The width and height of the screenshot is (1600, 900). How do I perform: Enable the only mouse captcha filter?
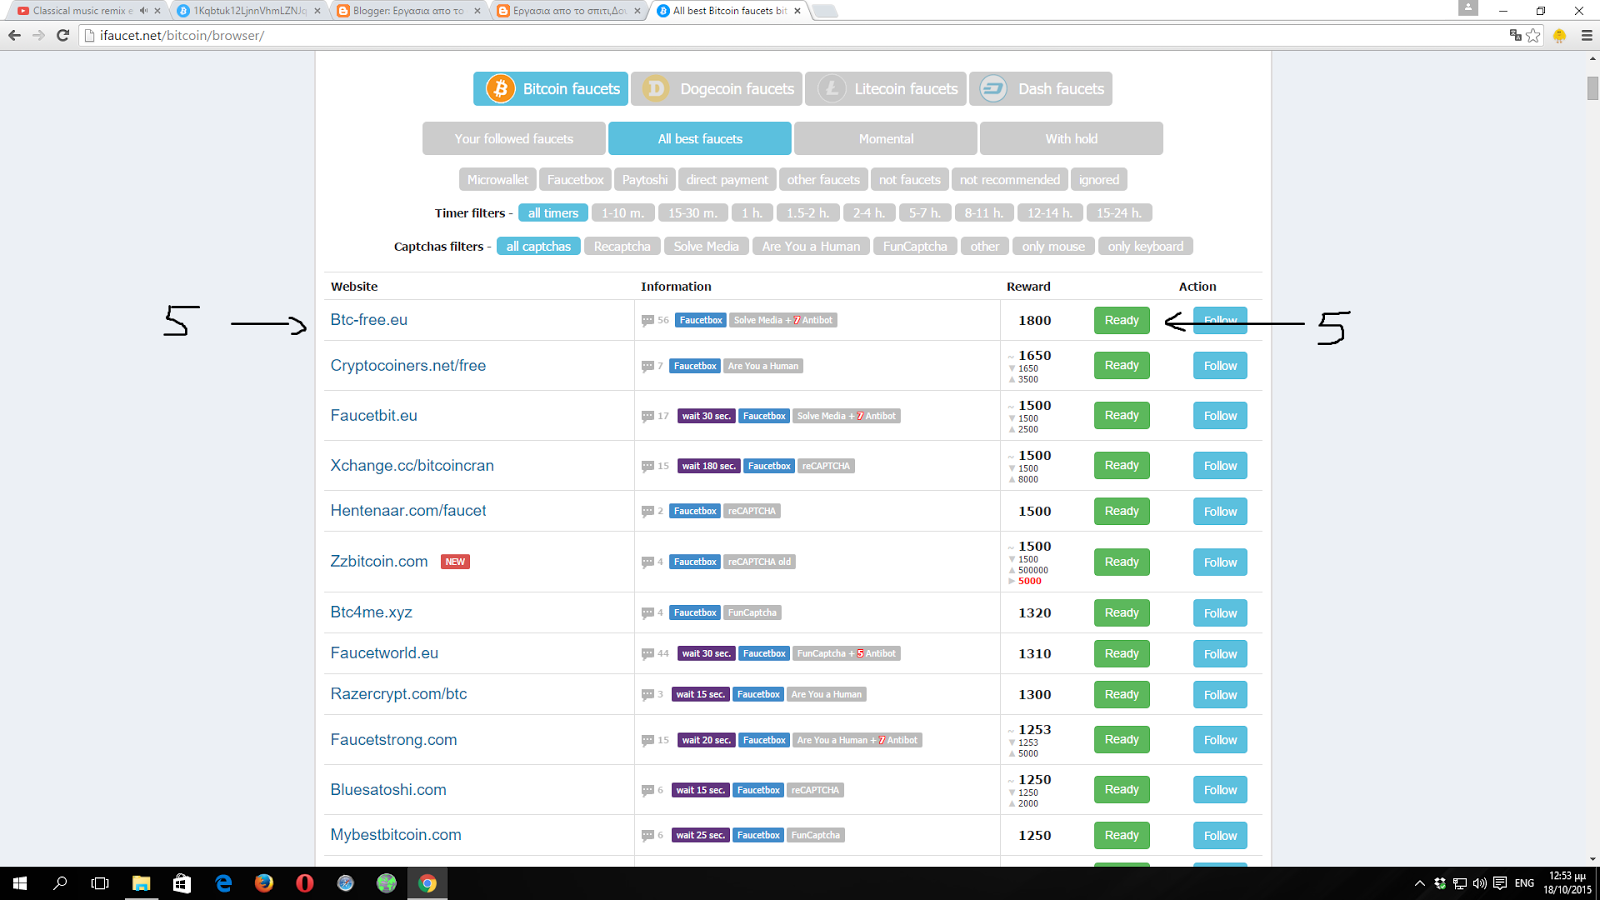tap(1053, 246)
